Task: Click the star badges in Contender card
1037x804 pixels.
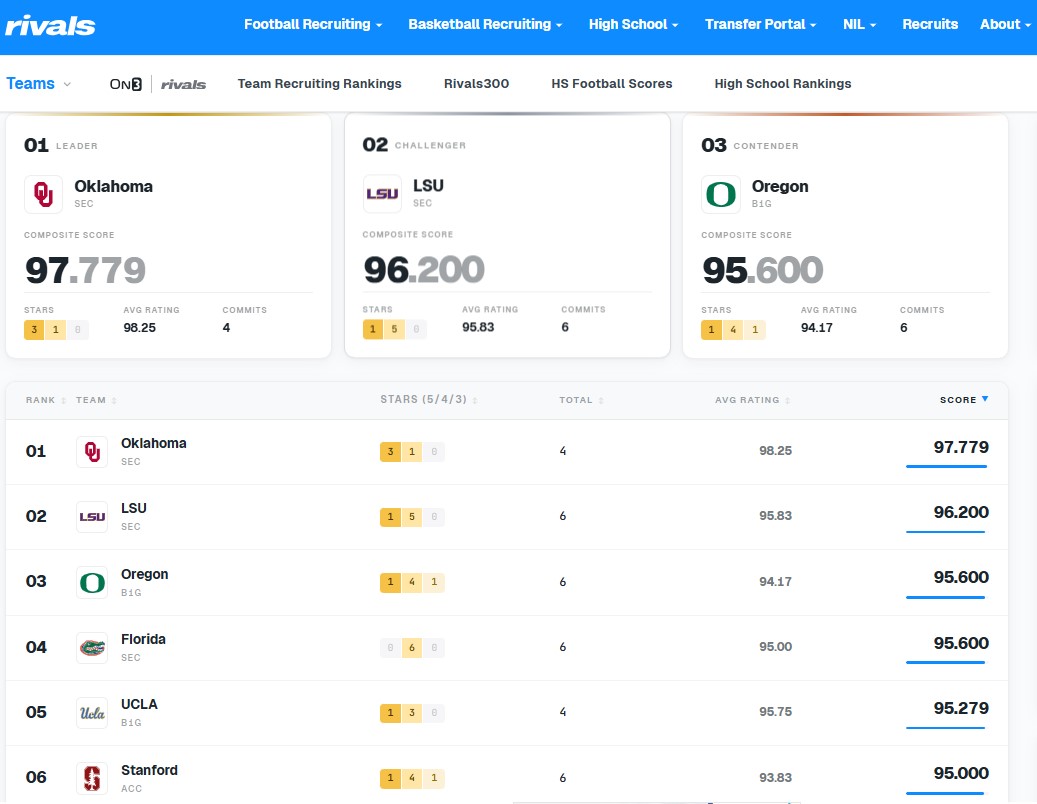Action: tap(733, 329)
